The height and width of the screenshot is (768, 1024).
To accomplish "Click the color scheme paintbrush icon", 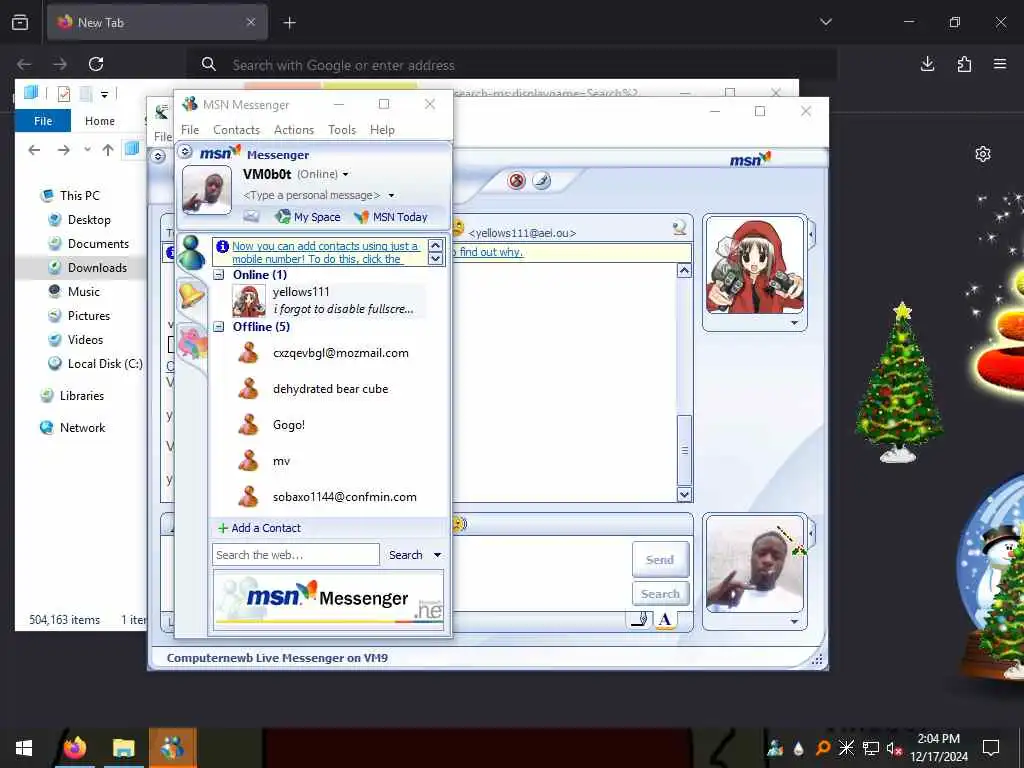I will [x=541, y=180].
